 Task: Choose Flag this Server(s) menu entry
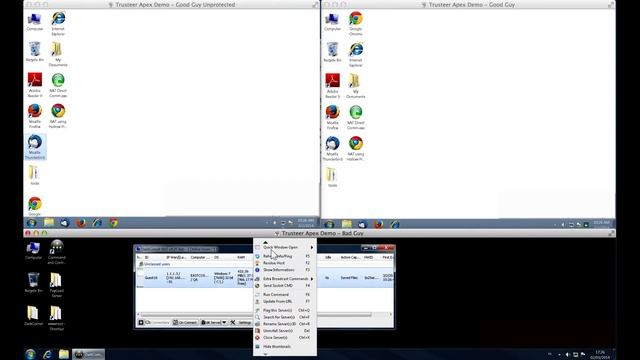[284, 311]
